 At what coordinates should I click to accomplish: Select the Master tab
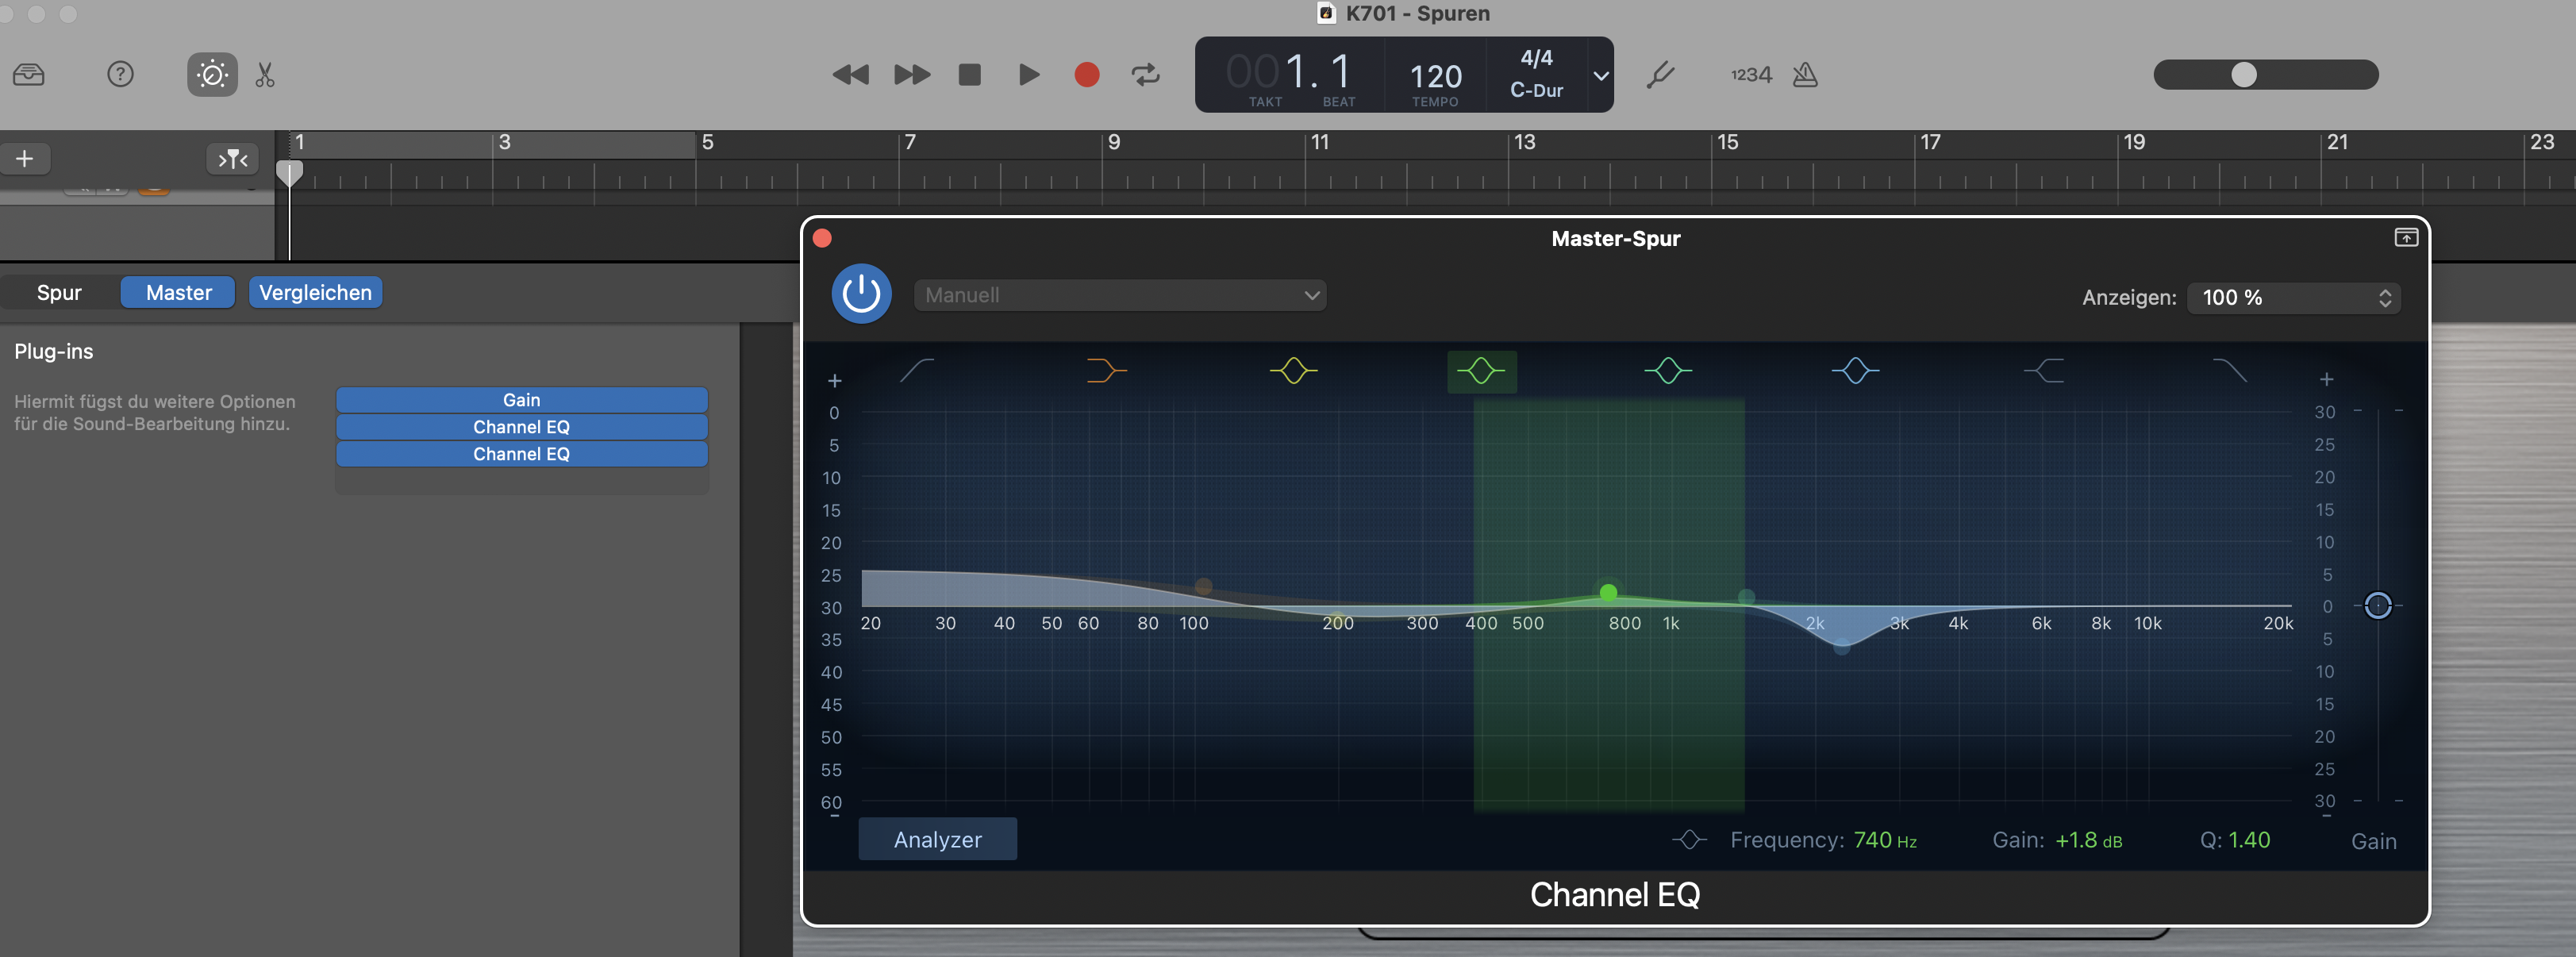[177, 292]
